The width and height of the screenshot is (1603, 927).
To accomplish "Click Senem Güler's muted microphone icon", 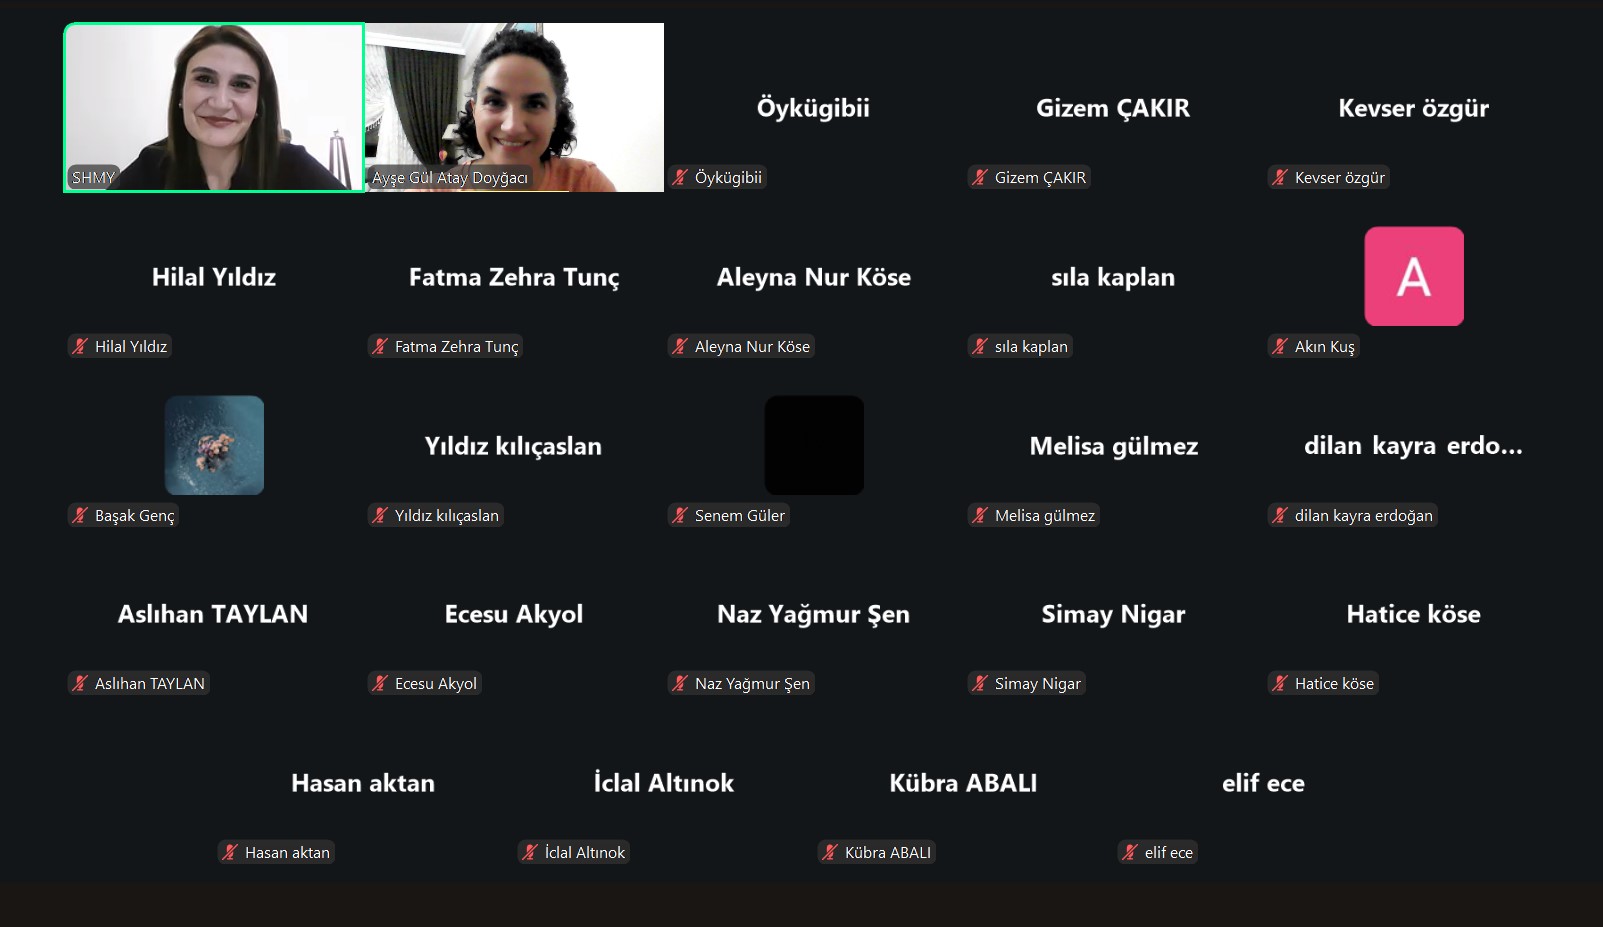I will pos(680,516).
